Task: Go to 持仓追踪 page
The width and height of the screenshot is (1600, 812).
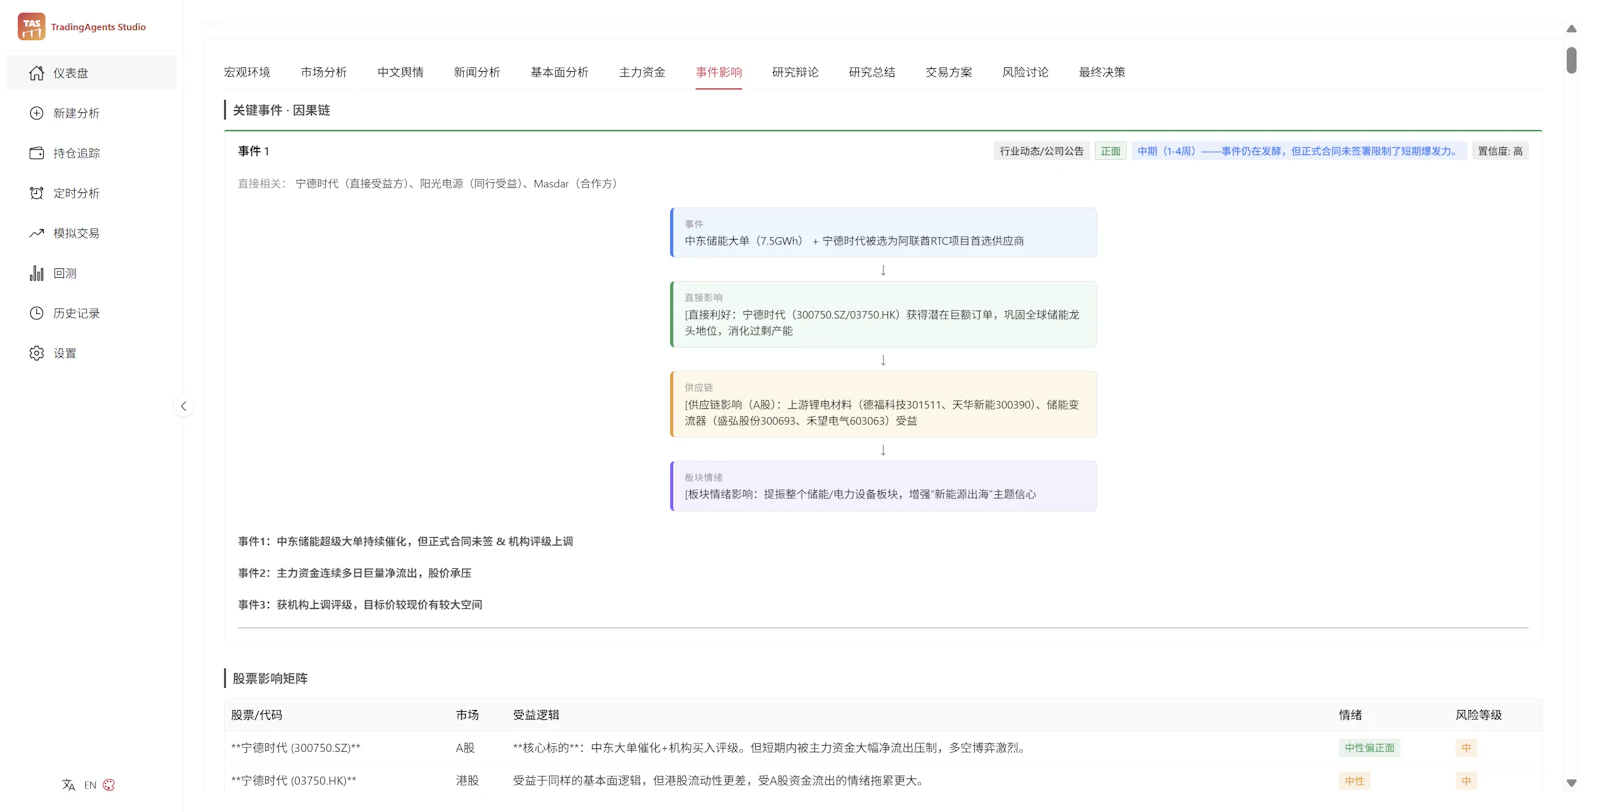Action: [92, 153]
